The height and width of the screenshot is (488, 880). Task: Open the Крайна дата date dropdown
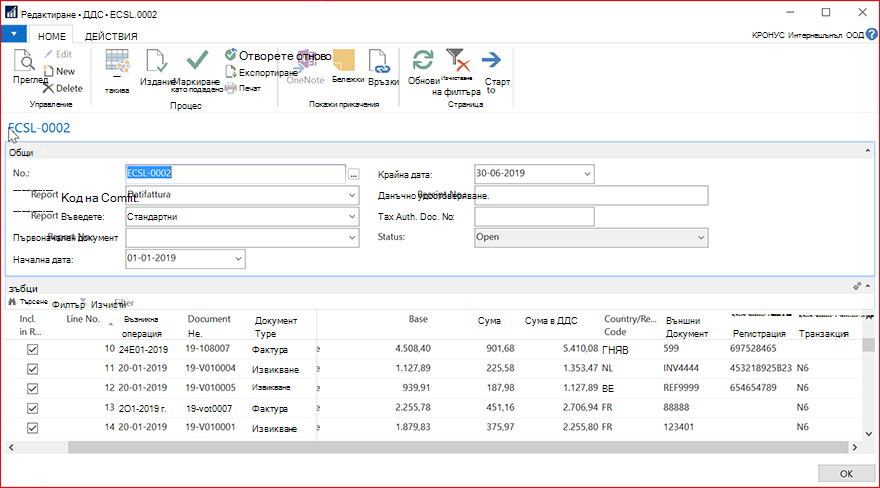tap(587, 174)
